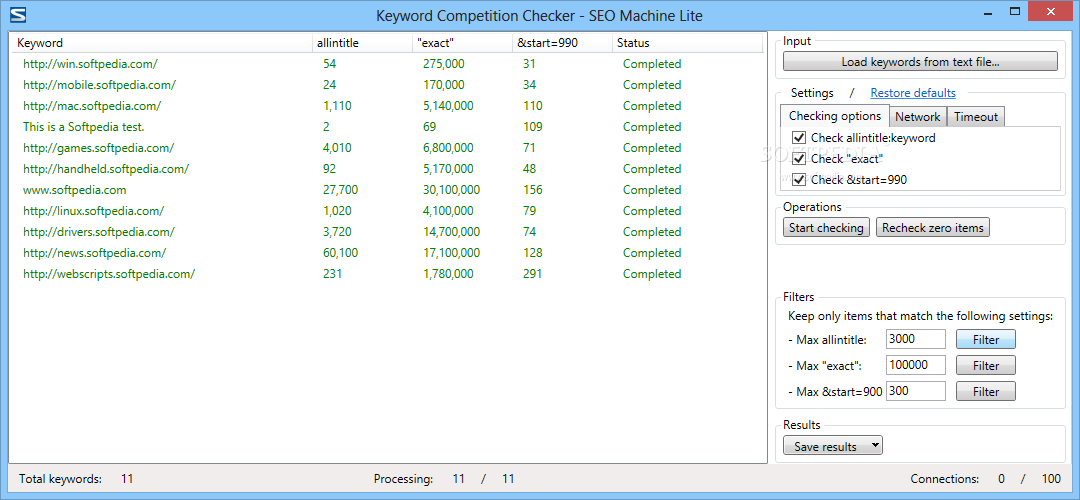Click Recheck zero items button

tap(933, 227)
